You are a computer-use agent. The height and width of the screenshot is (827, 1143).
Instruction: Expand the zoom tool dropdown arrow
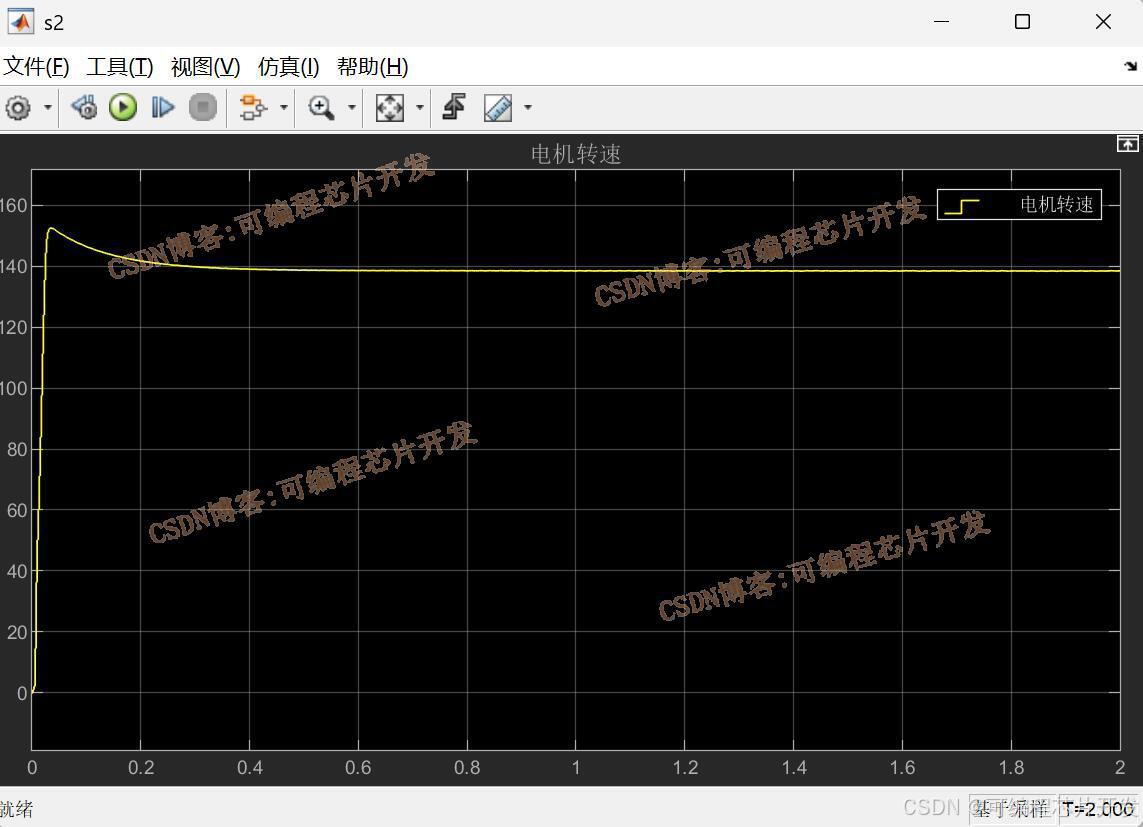(351, 108)
